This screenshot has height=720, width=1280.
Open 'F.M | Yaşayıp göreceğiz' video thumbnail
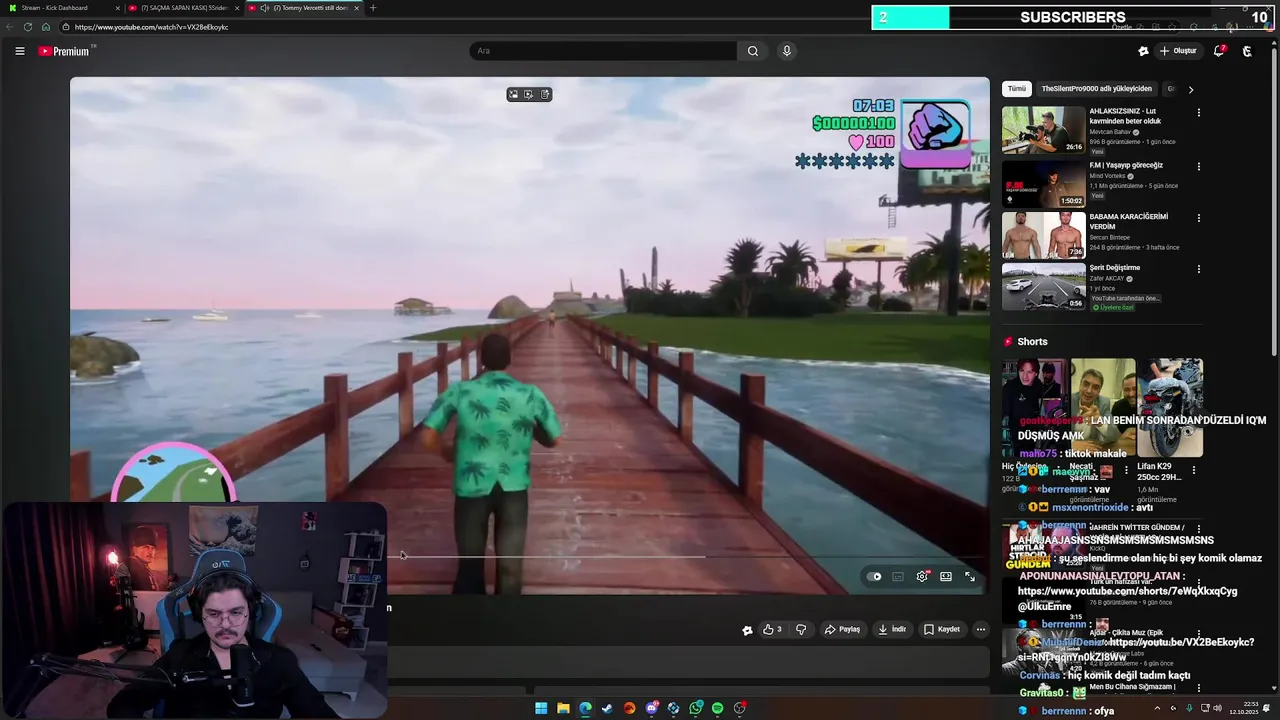click(x=1043, y=183)
